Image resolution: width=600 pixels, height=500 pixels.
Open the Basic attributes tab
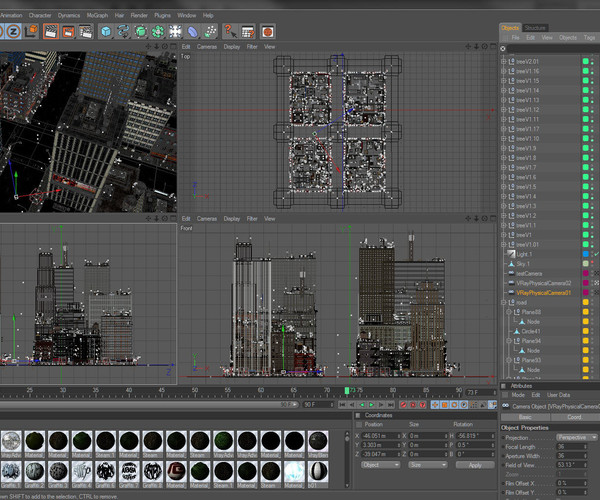tap(525, 417)
